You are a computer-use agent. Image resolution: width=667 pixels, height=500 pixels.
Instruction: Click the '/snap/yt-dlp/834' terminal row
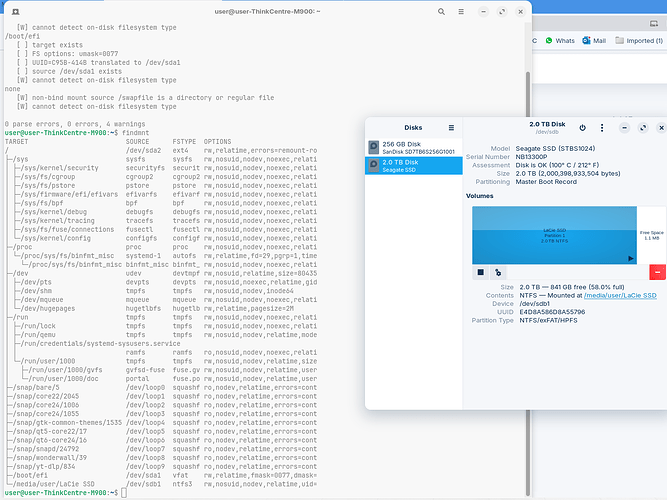161,467
